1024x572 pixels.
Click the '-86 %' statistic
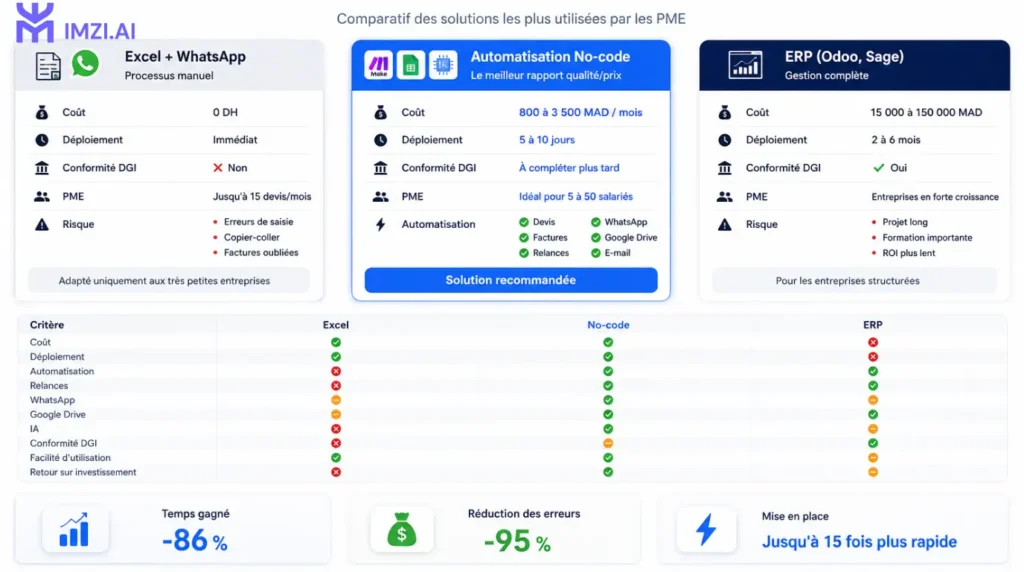pyautogui.click(x=195, y=541)
